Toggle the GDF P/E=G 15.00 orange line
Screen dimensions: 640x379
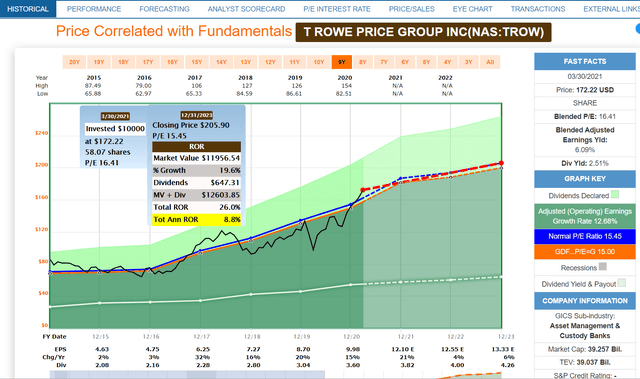pos(584,252)
